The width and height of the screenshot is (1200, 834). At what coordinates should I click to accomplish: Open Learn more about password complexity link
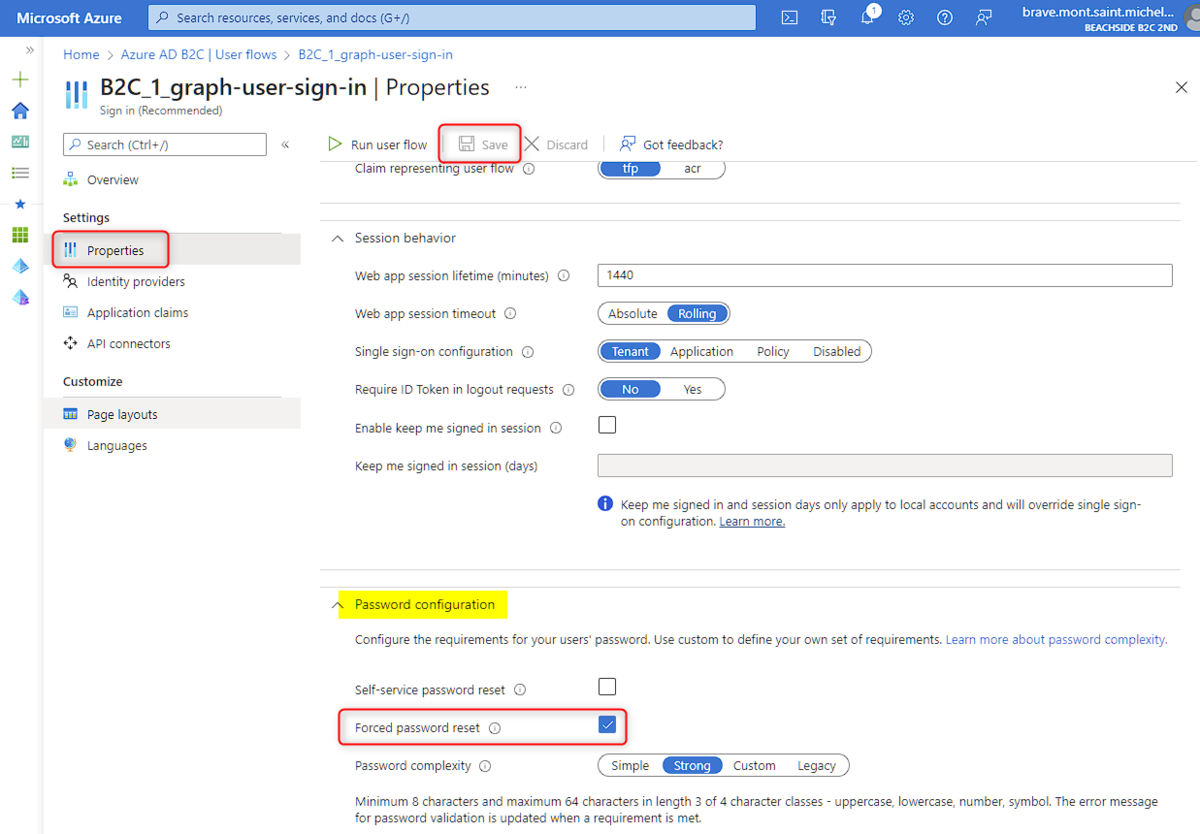[1056, 639]
